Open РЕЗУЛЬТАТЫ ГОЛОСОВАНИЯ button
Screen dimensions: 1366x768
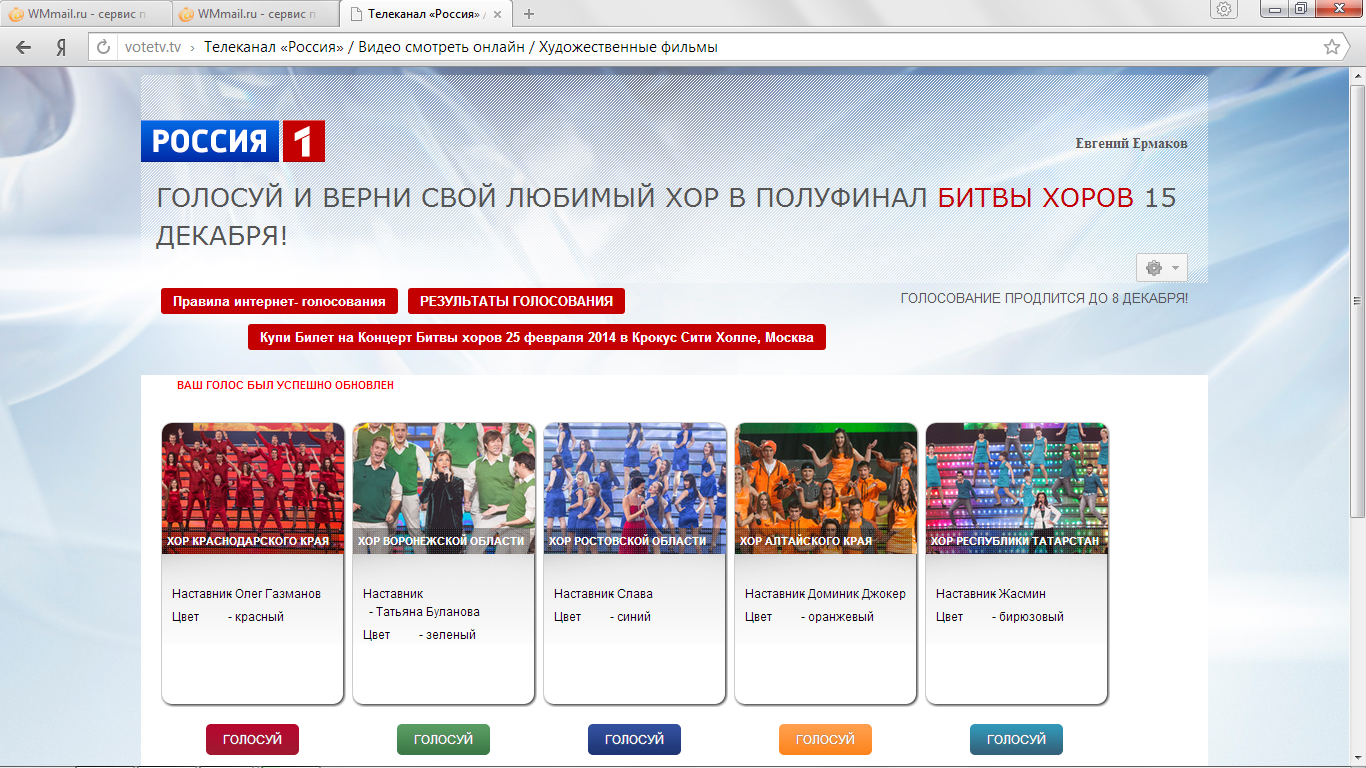point(516,301)
